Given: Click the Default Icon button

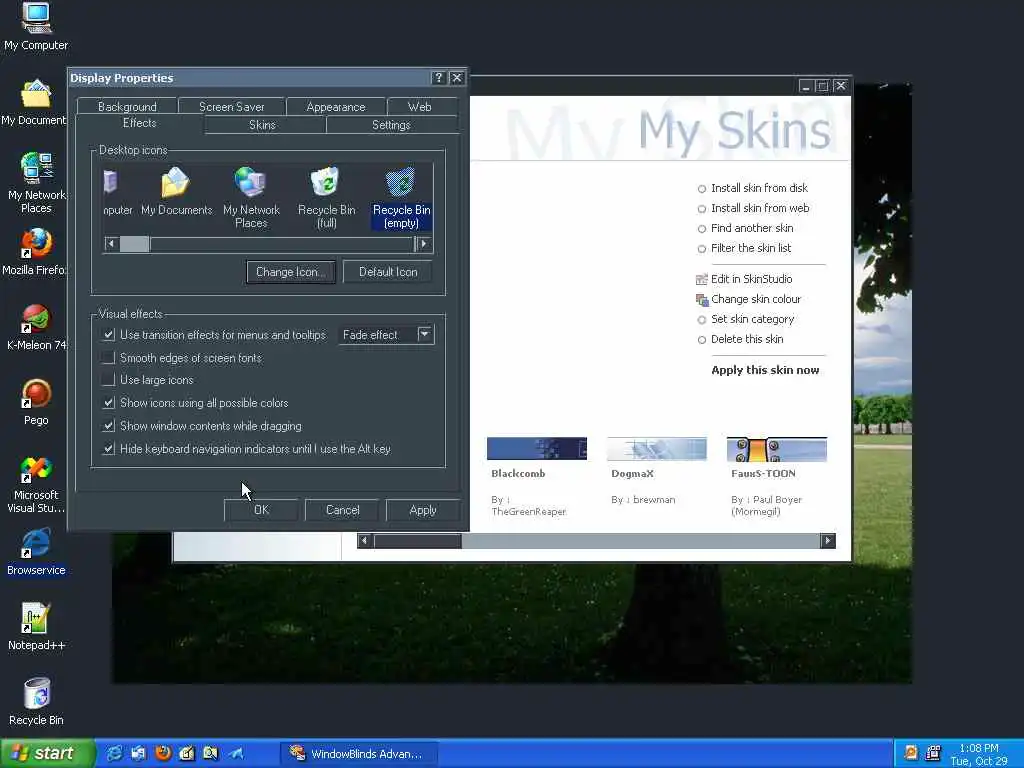Looking at the screenshot, I should coord(388,272).
